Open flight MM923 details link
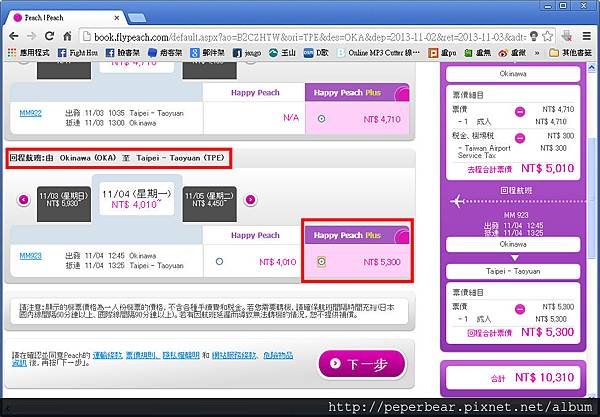 tap(30, 256)
